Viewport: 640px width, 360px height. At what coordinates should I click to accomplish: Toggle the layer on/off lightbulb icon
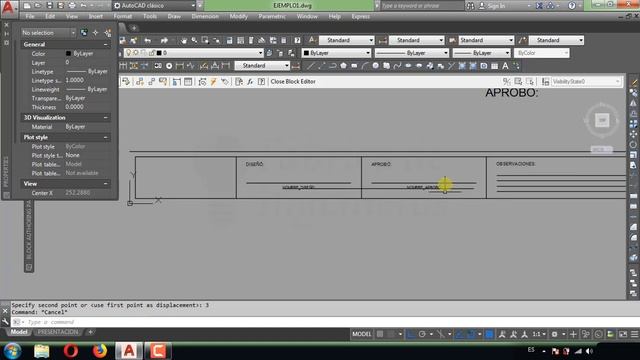128,53
